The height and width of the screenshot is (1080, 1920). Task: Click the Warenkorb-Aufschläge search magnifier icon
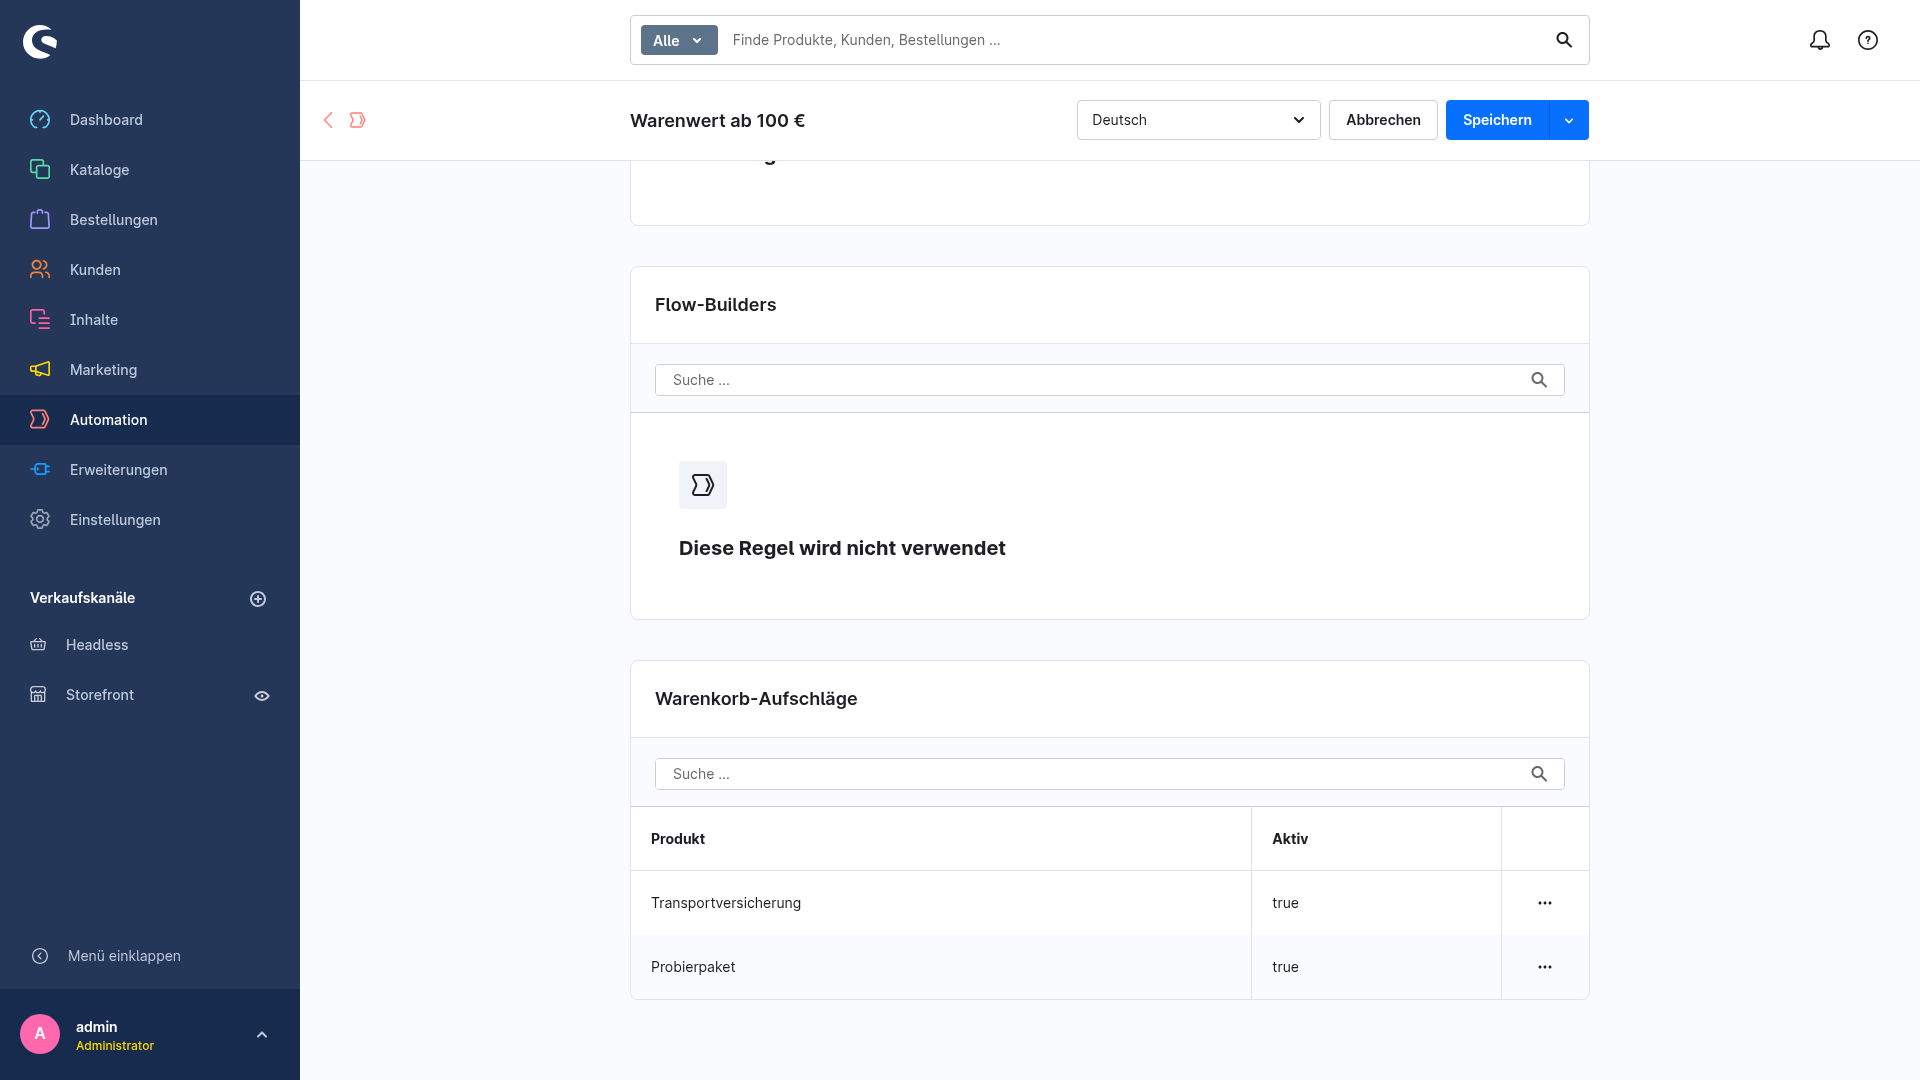tap(1539, 774)
